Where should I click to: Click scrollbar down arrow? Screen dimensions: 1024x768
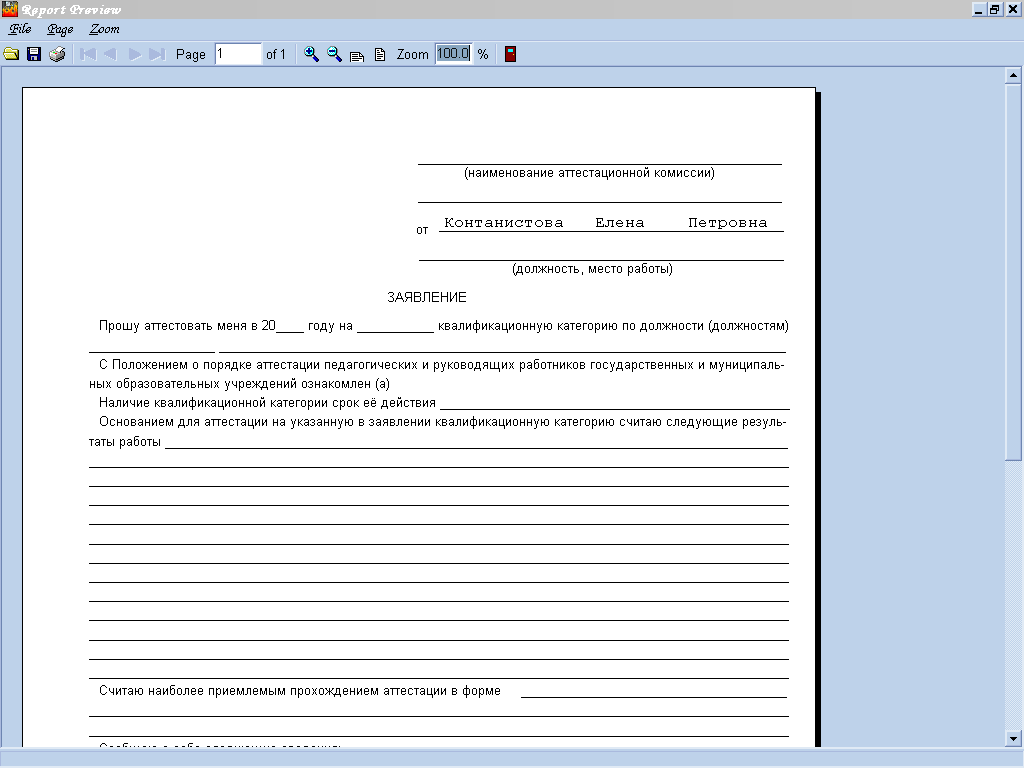click(1013, 739)
